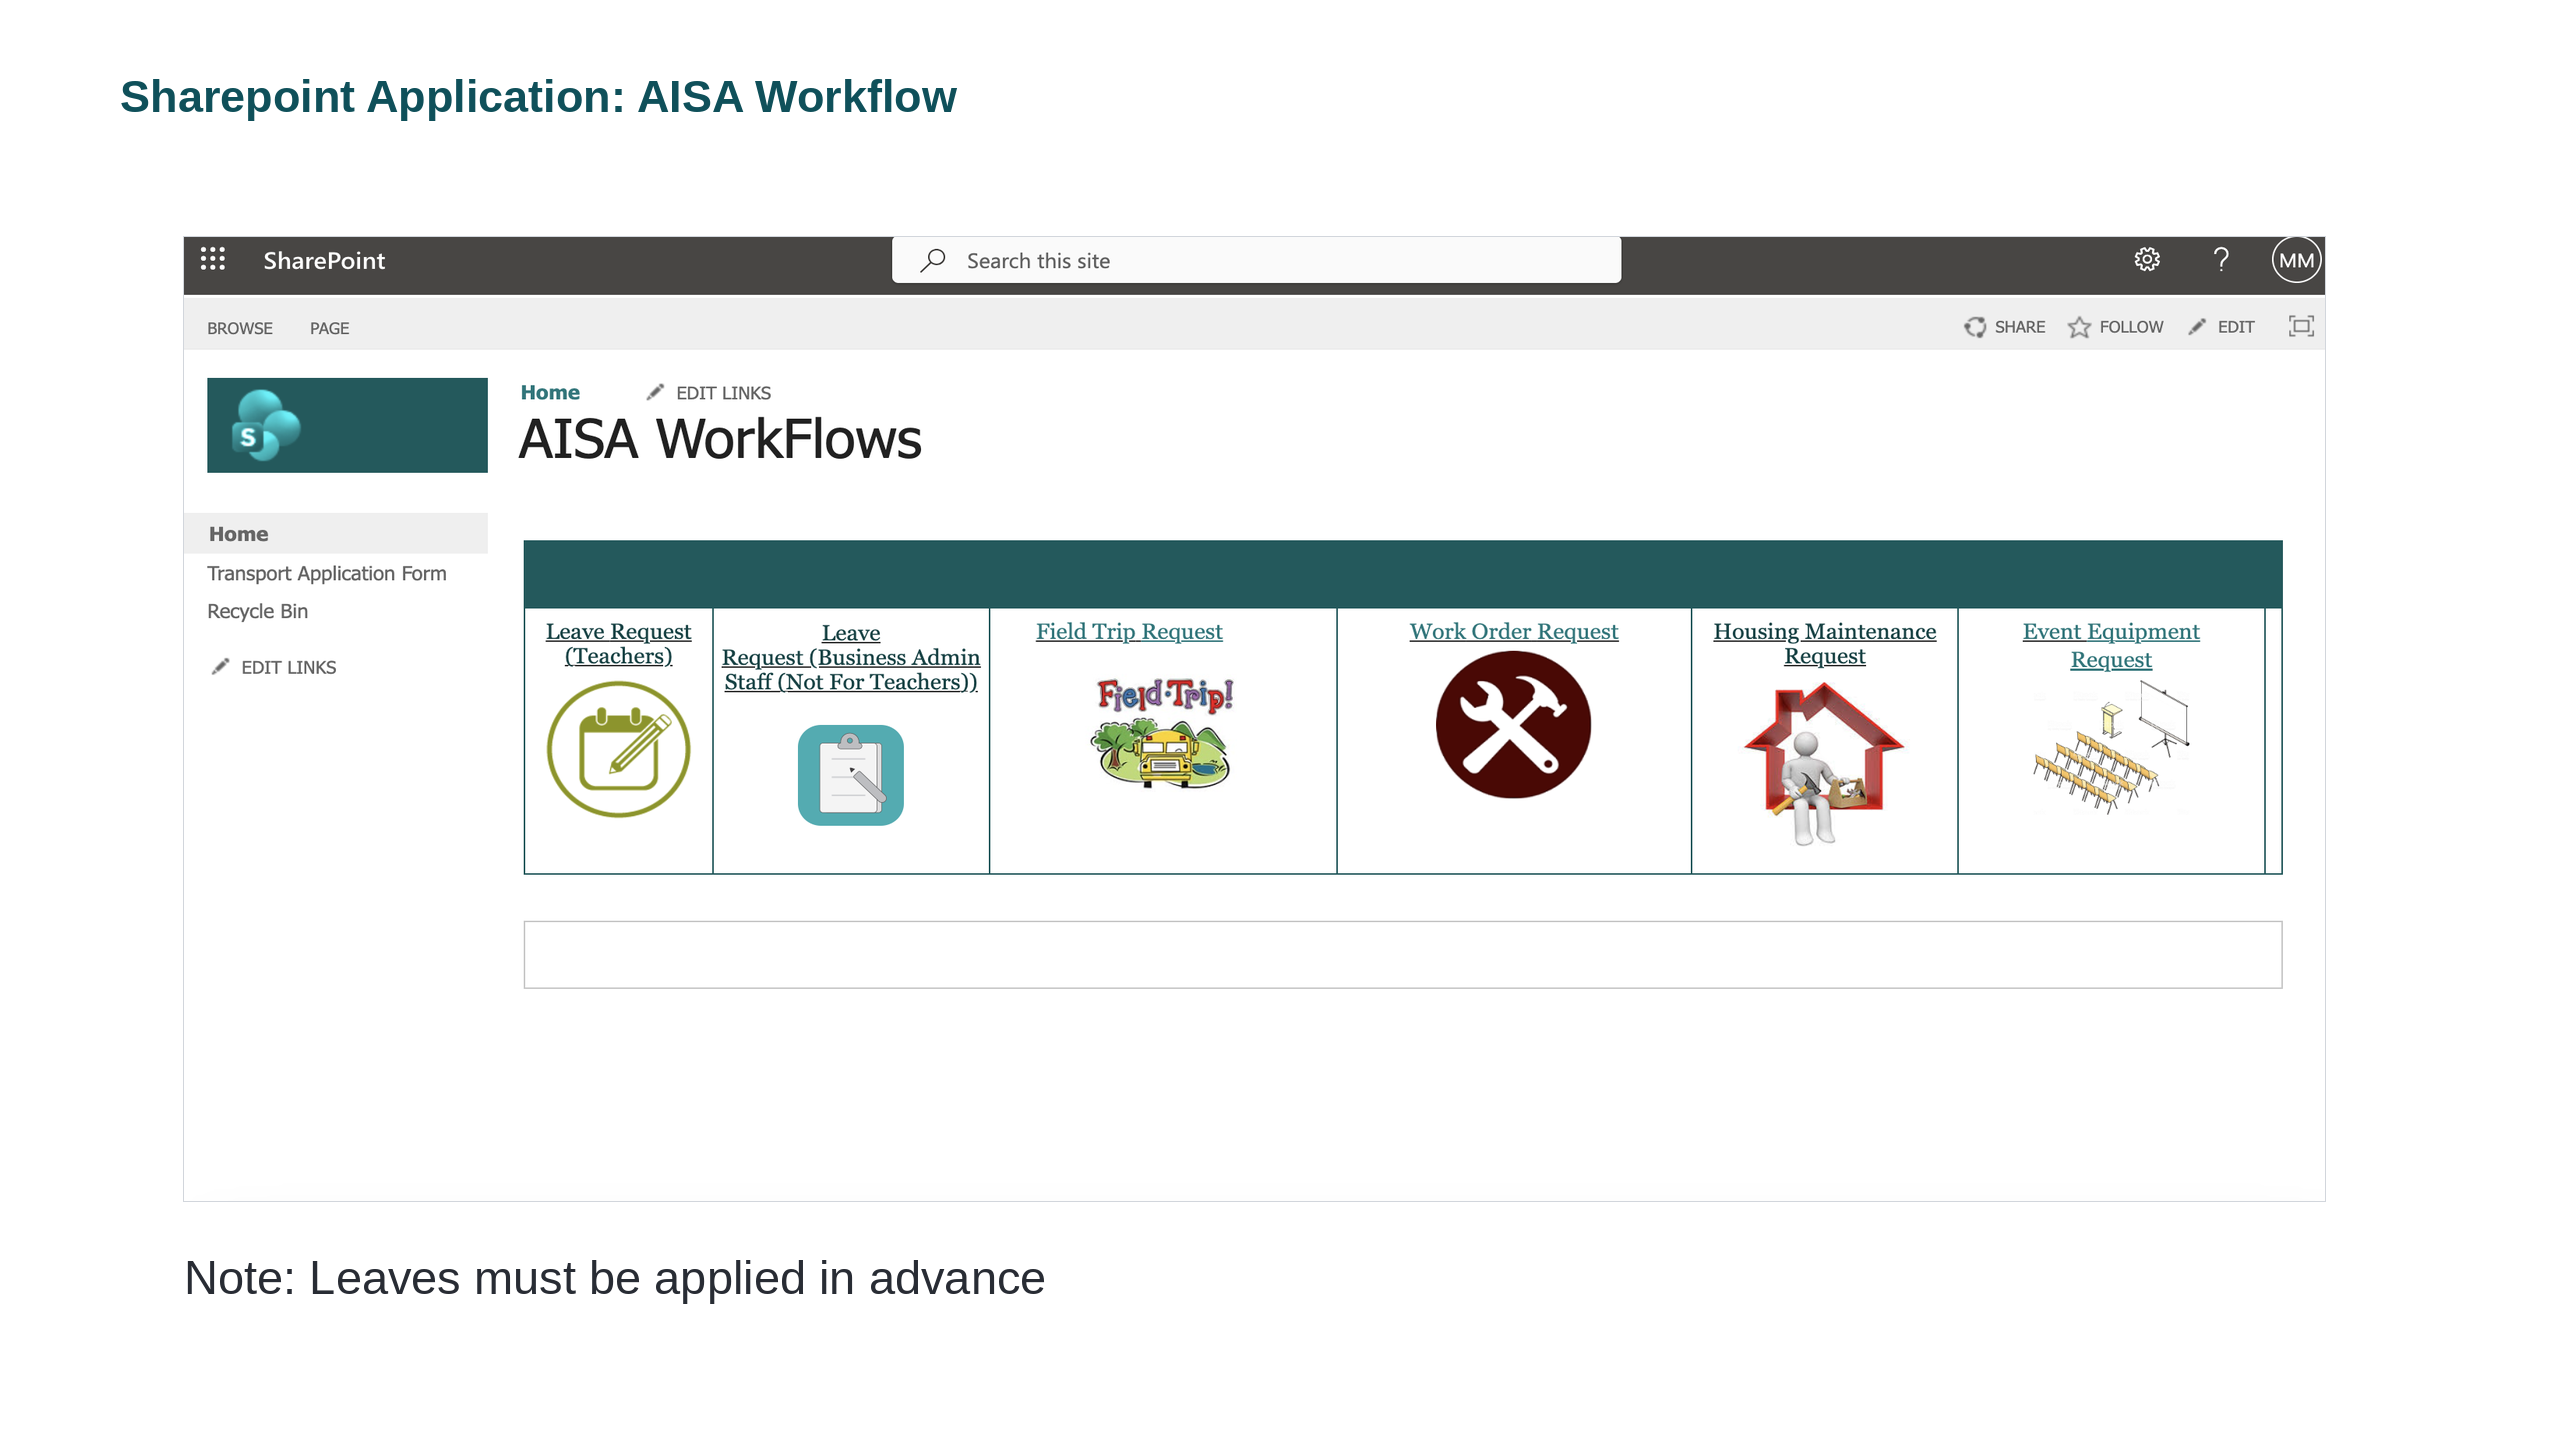
Task: Click the calendar pencil leave request icon
Action: [x=618, y=749]
